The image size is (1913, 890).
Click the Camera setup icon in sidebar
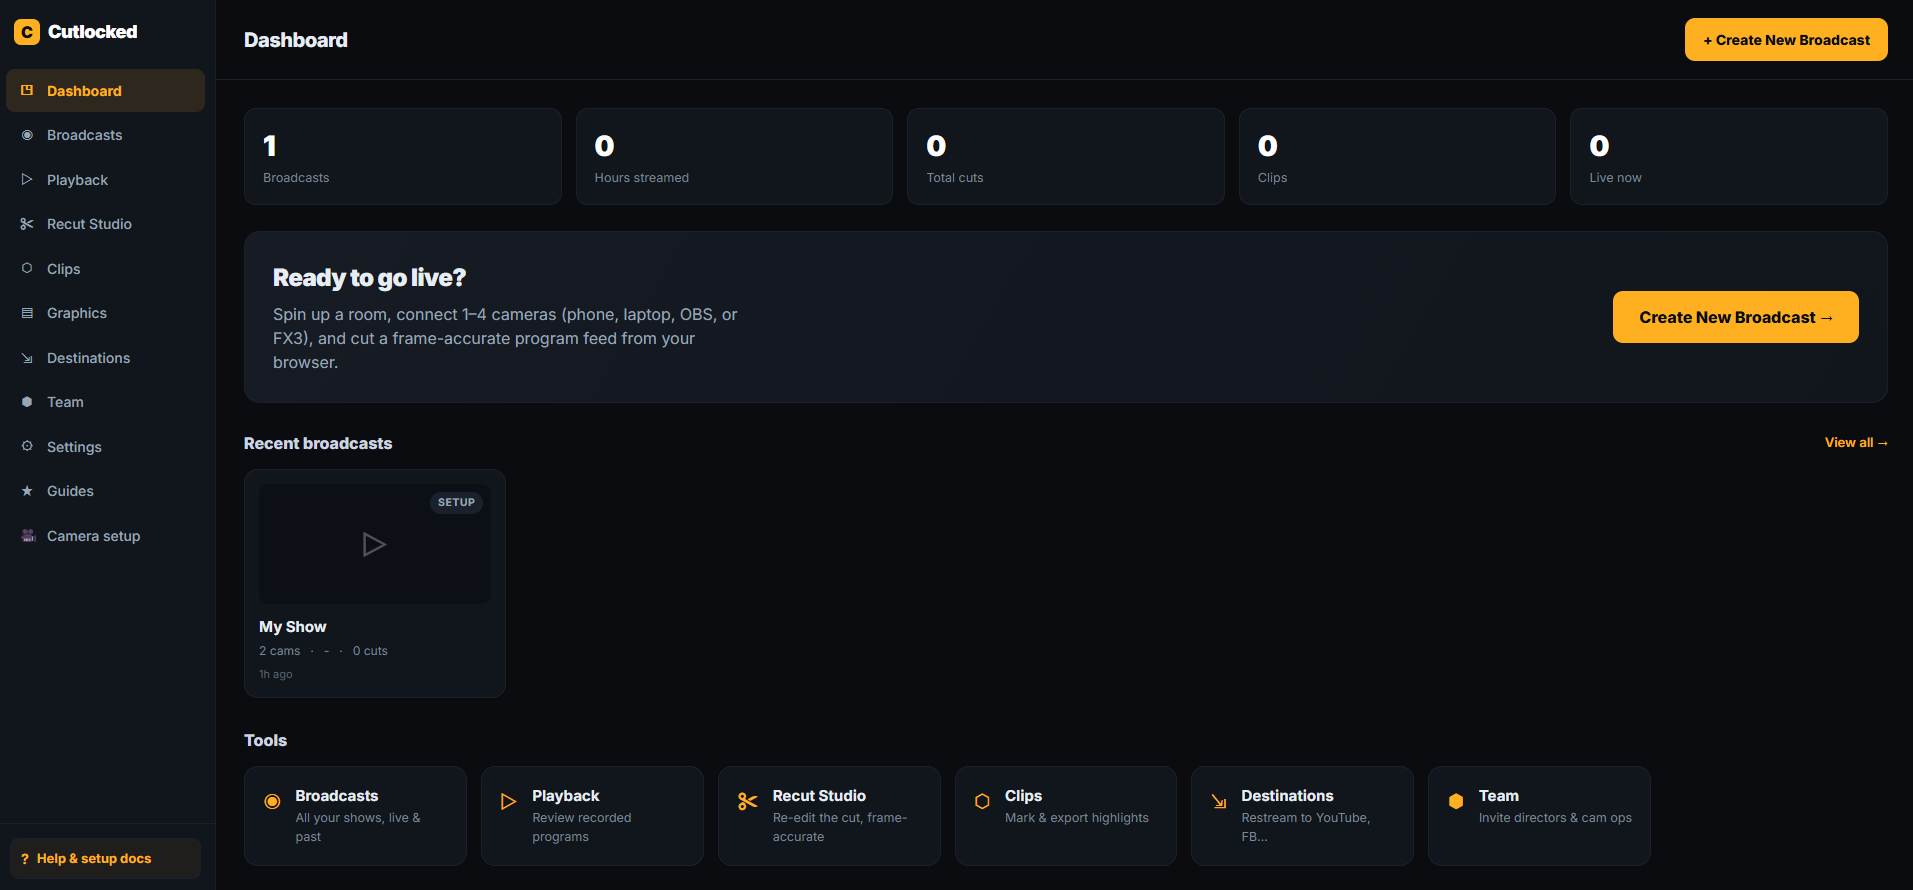(x=28, y=536)
